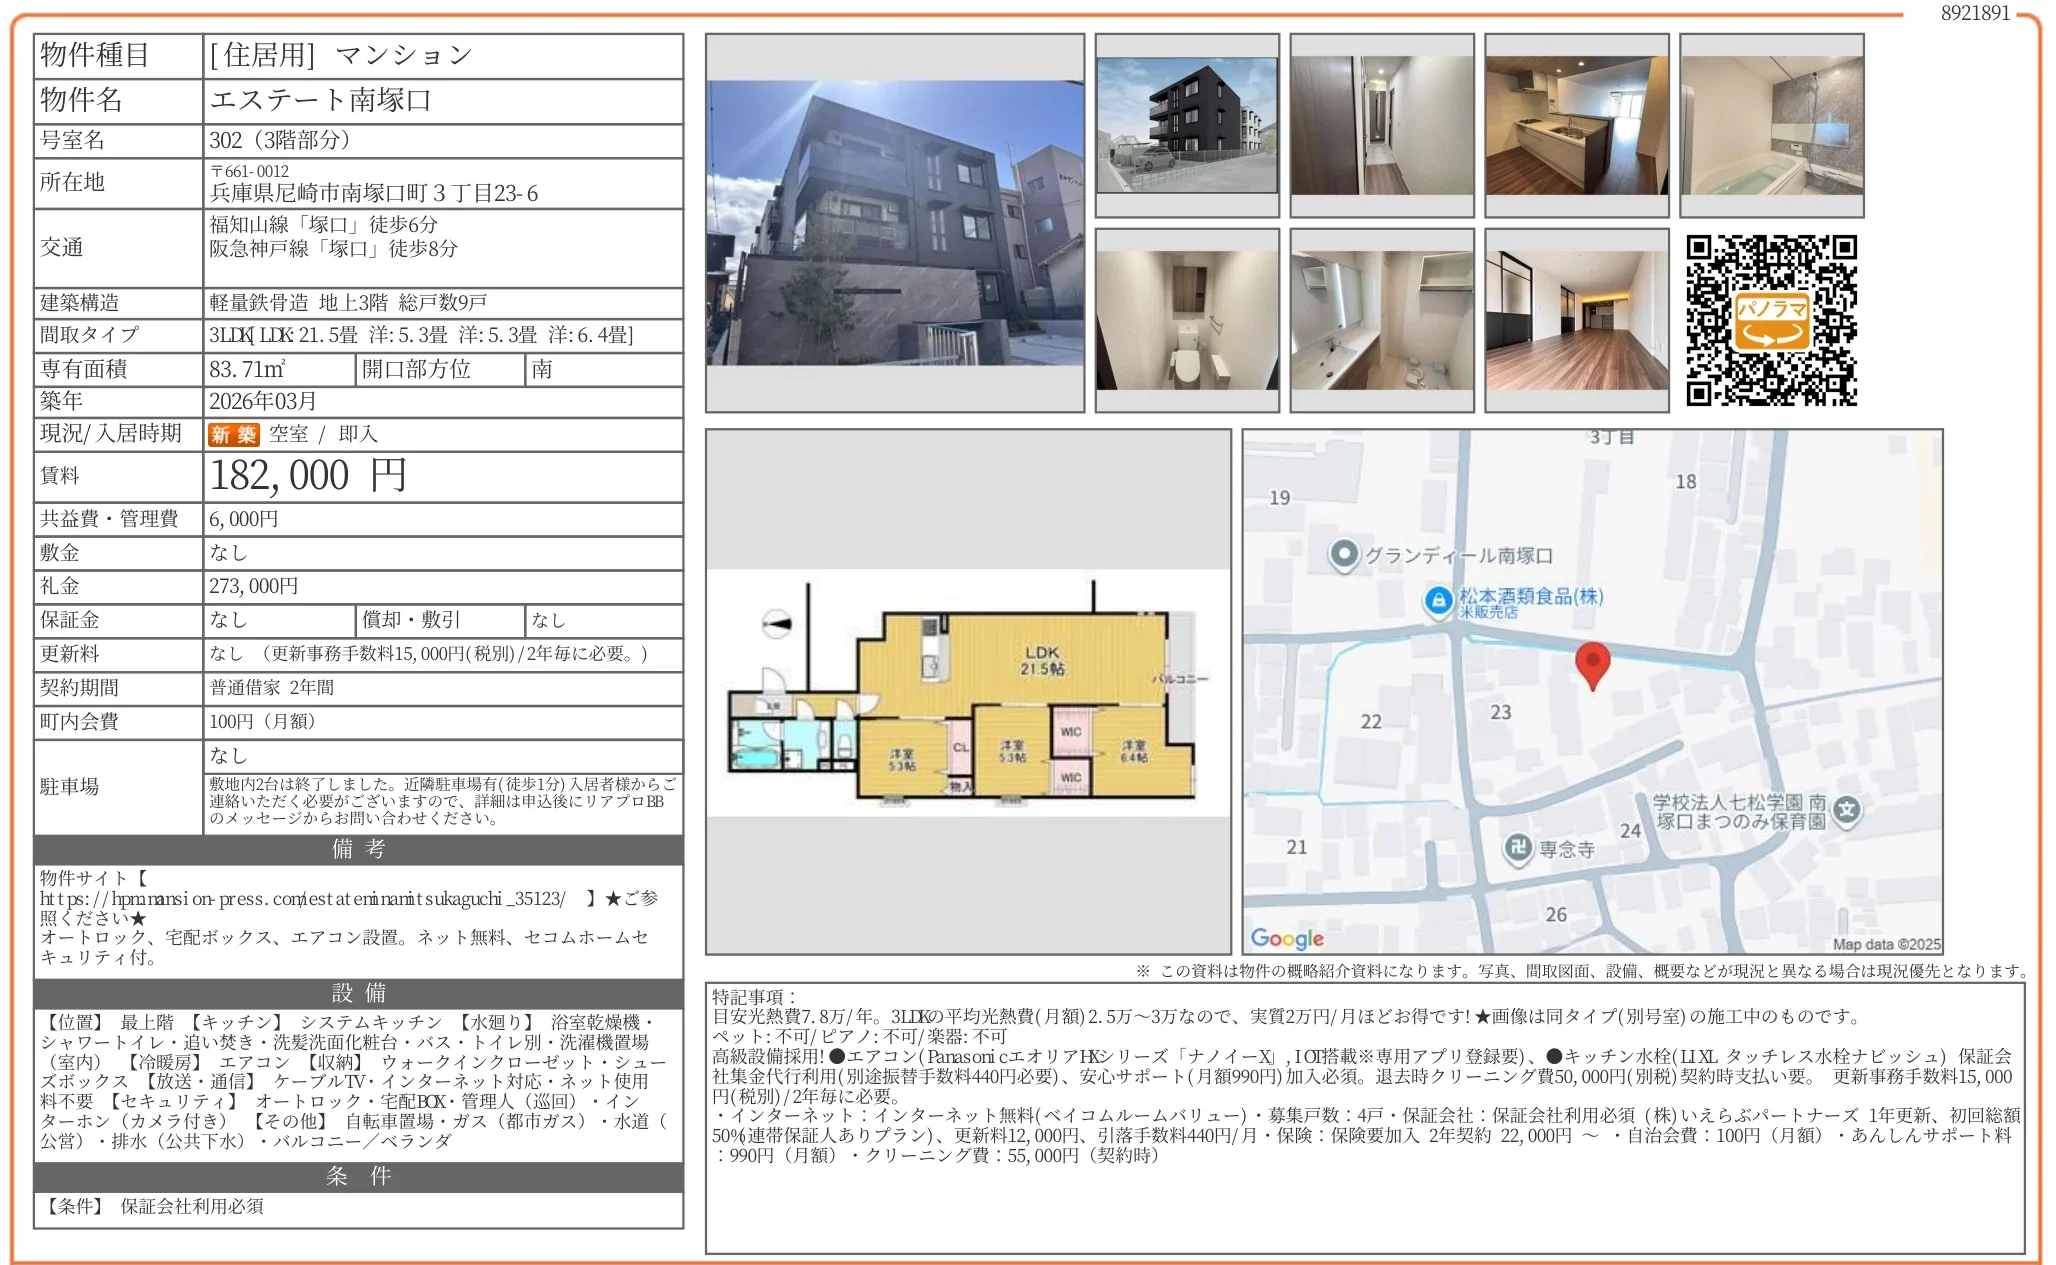Click the 専念寺 temple marker icon
Image resolution: width=2056 pixels, height=1265 pixels.
click(1518, 848)
